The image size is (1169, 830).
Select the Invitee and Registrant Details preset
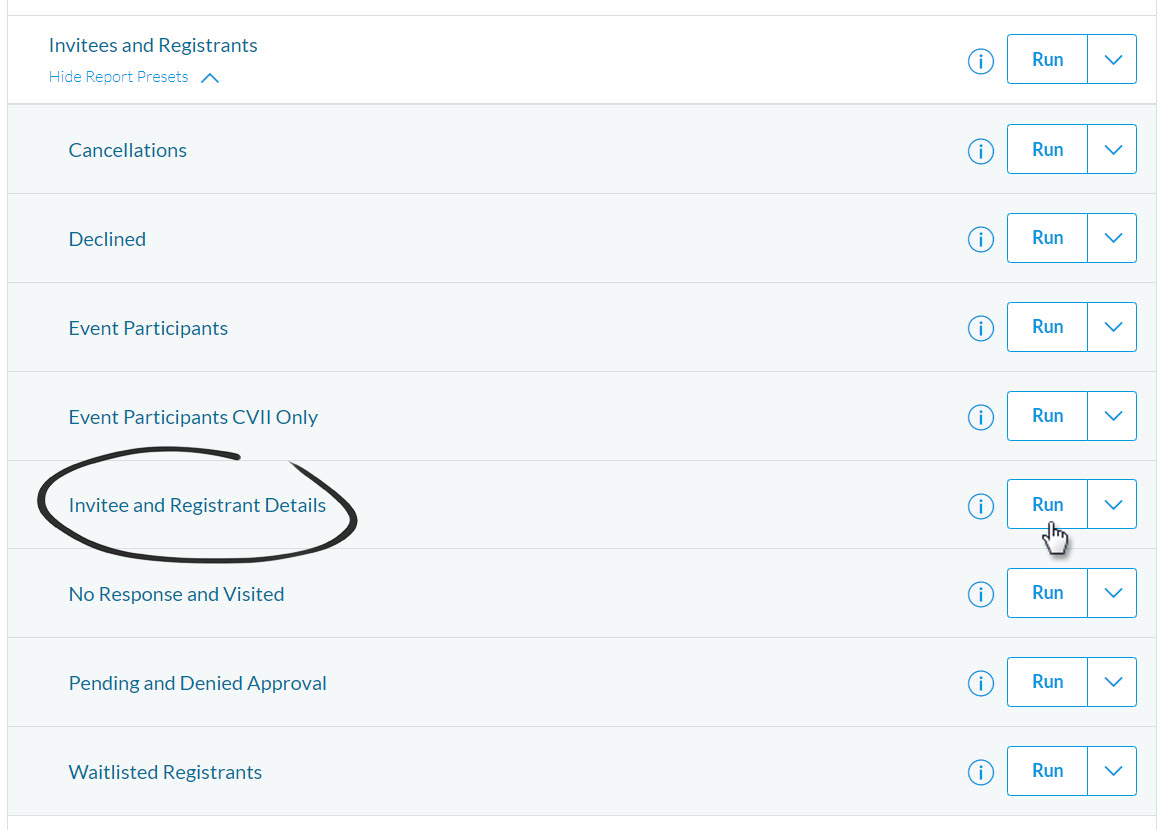(197, 505)
